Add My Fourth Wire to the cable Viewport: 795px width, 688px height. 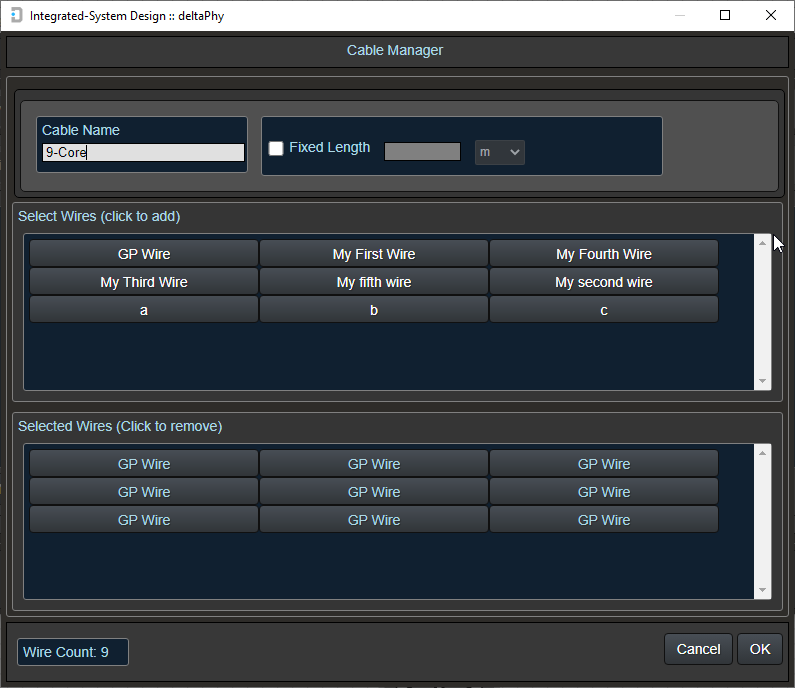(x=604, y=254)
